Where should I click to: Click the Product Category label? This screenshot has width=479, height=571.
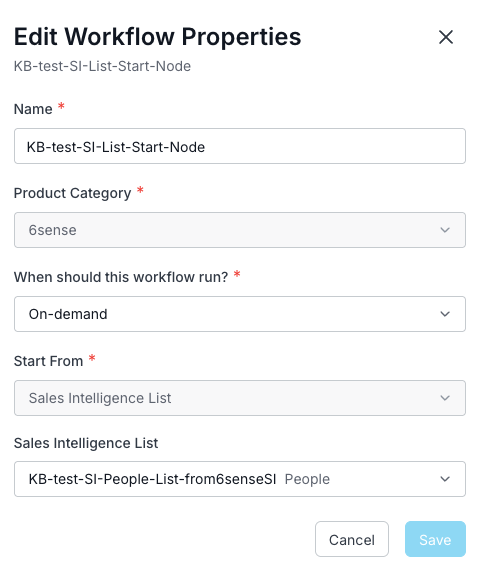(72, 193)
